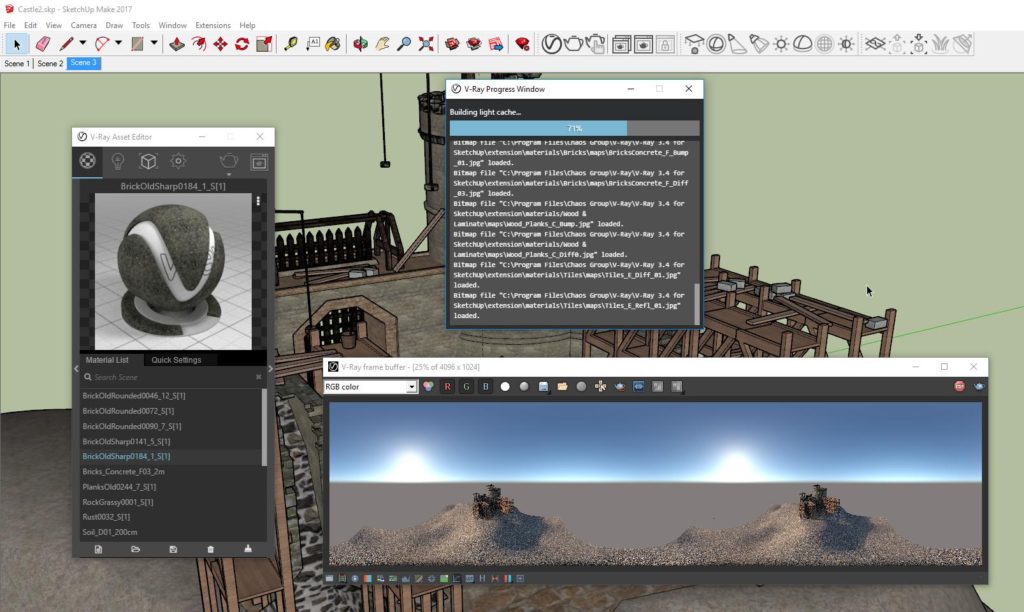Select the Eraser tool in the toolbar

coord(42,43)
